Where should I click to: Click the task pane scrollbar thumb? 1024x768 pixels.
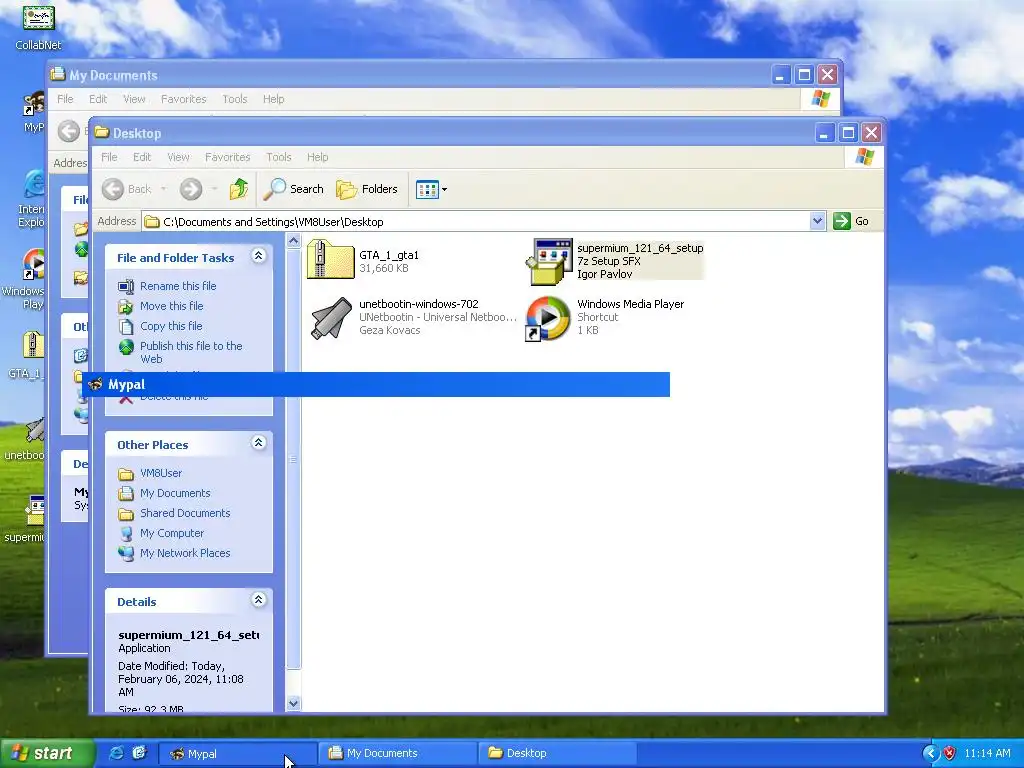click(x=293, y=459)
